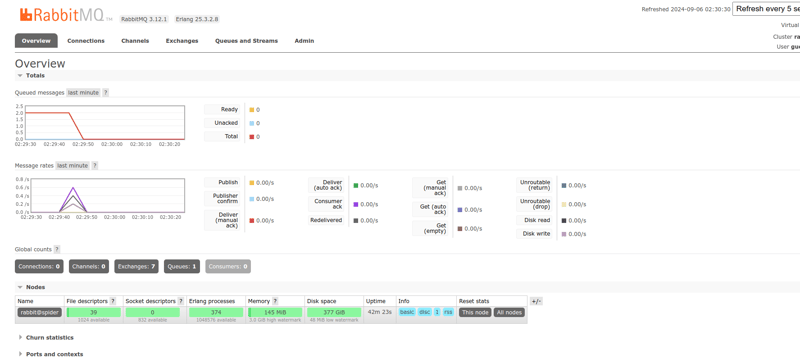This screenshot has width=800, height=363.
Task: Click the Consumers: 0 count button
Action: [228, 267]
